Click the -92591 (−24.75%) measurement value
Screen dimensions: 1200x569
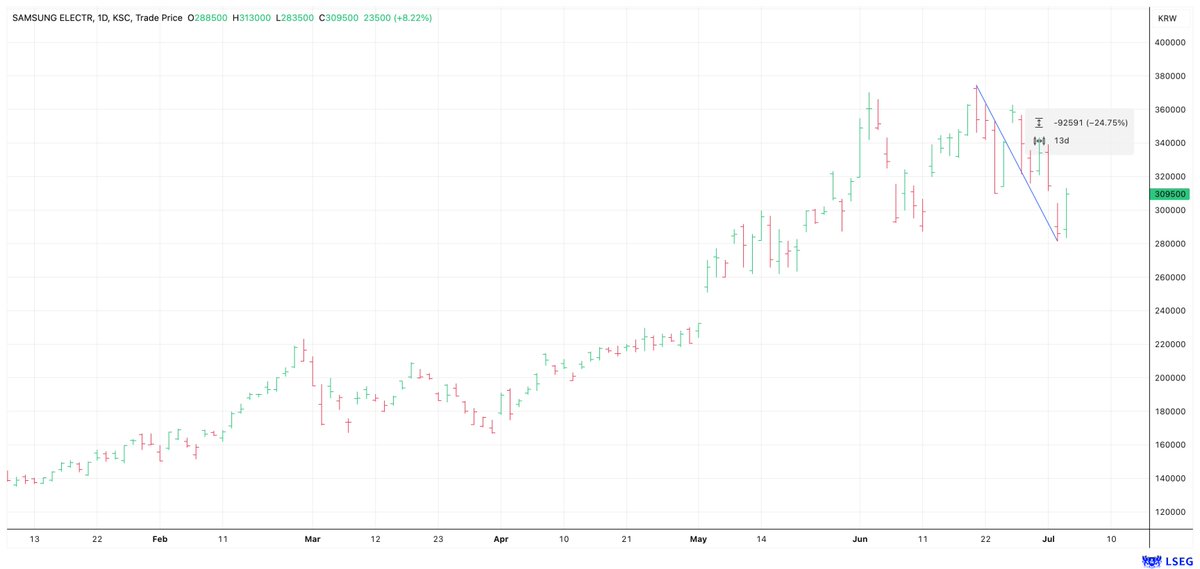point(1090,123)
